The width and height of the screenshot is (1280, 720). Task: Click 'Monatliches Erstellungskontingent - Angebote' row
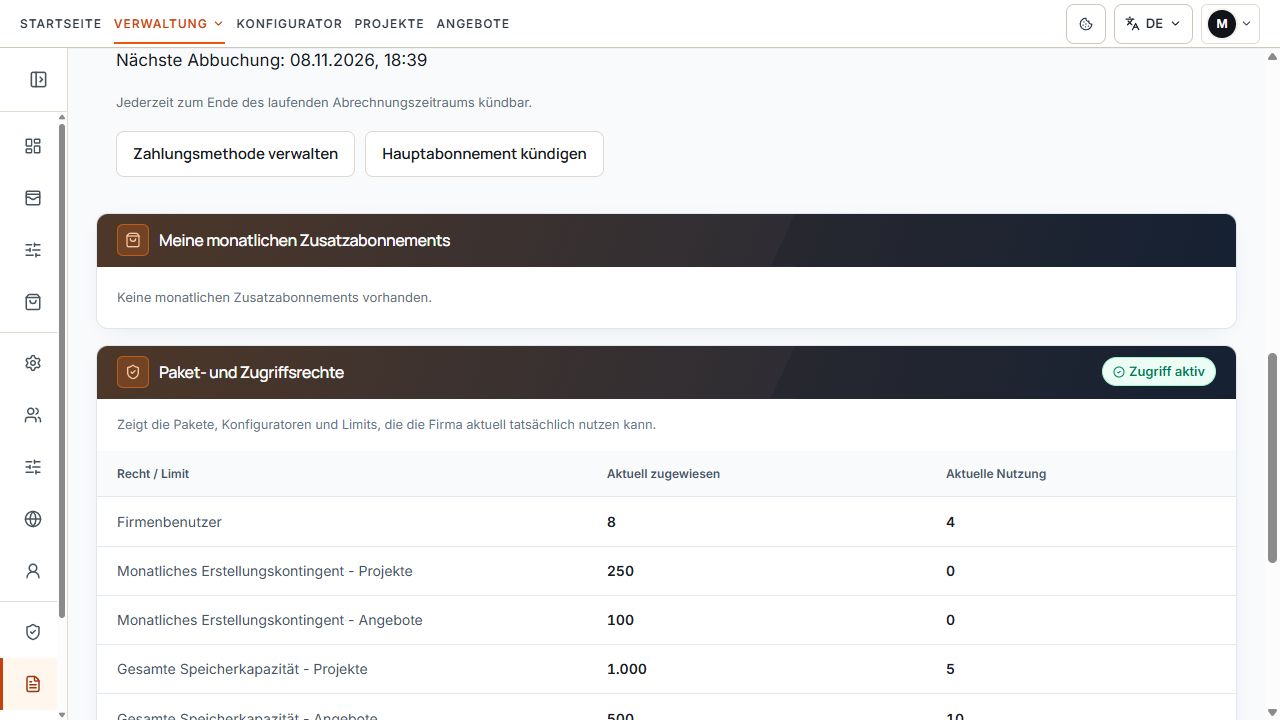click(666, 620)
